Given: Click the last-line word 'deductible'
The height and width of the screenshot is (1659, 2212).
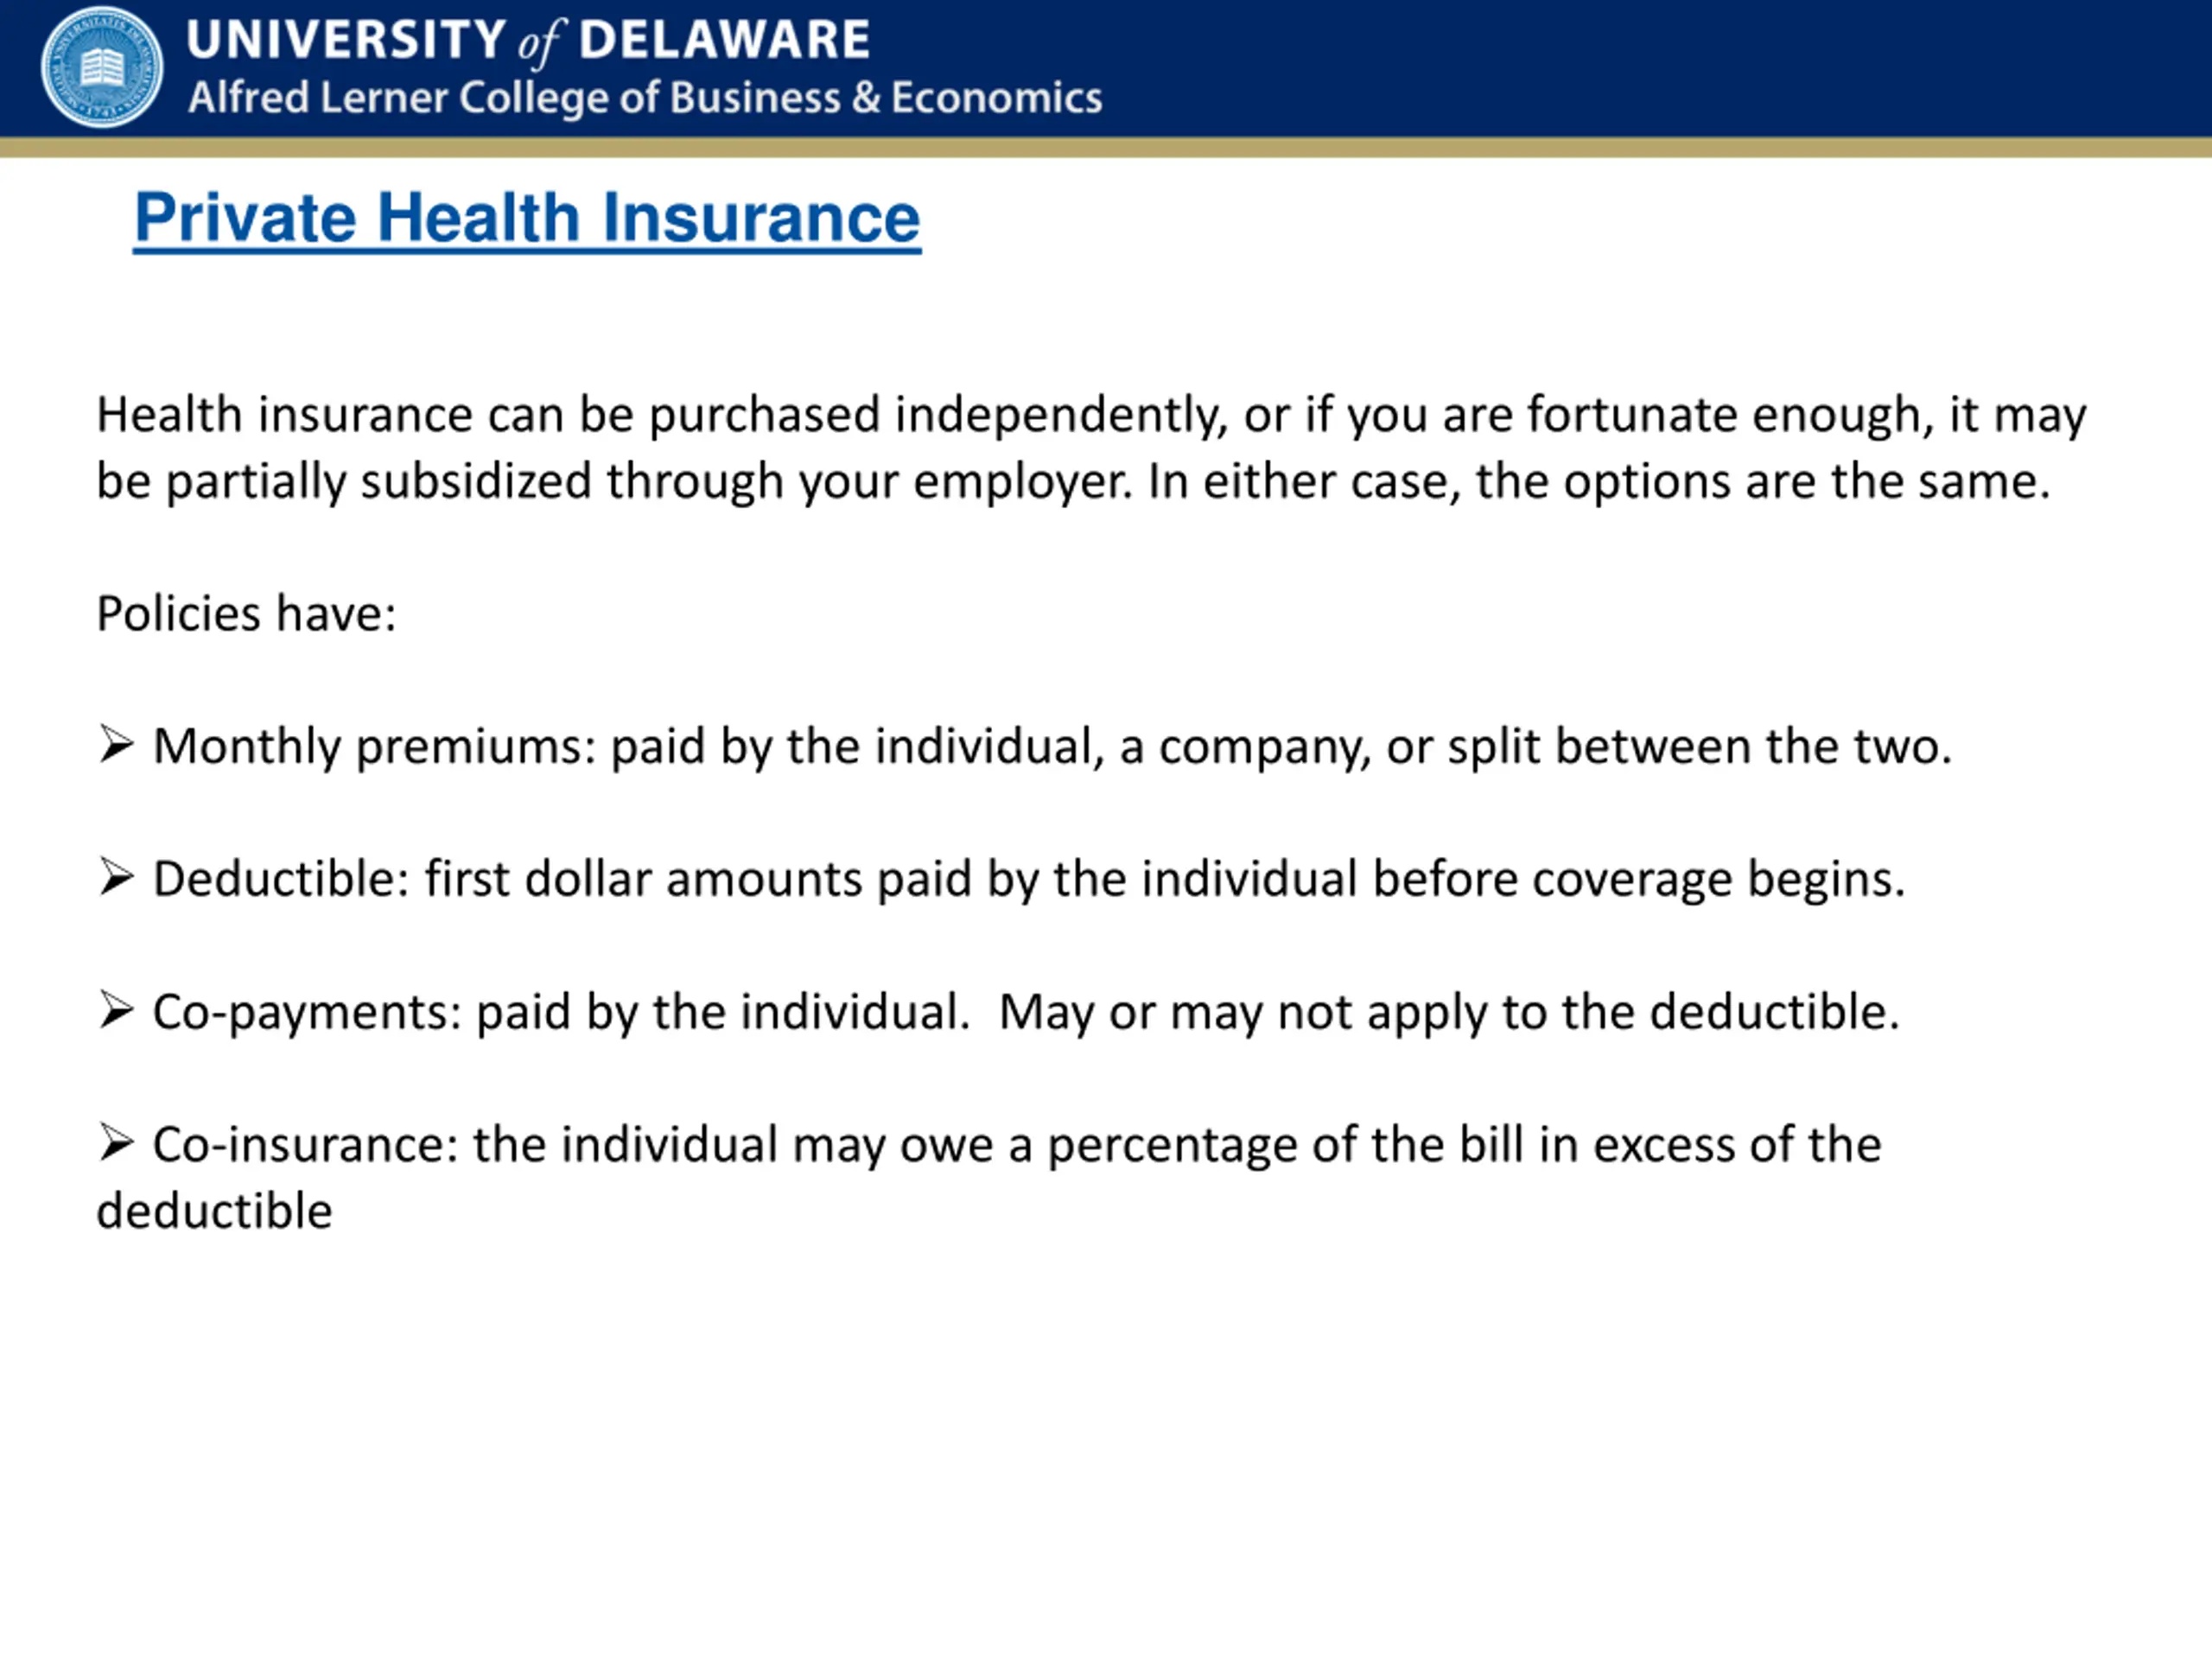Looking at the screenshot, I should (x=214, y=1211).
